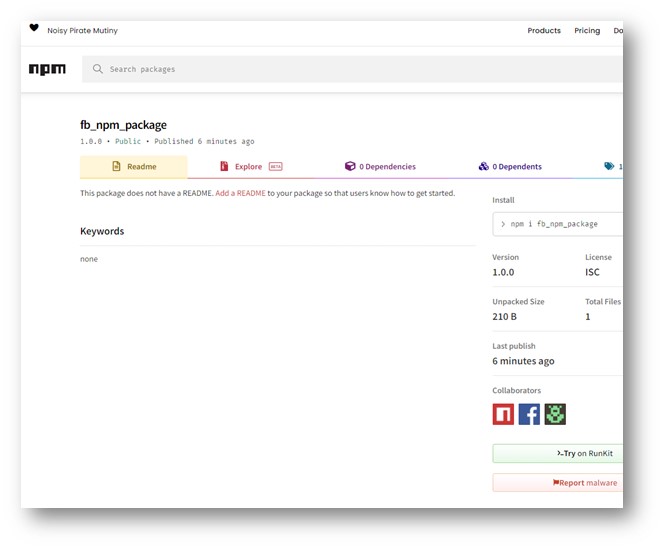665x550 pixels.
Task: Click the Public label under title
Action: pyautogui.click(x=128, y=141)
